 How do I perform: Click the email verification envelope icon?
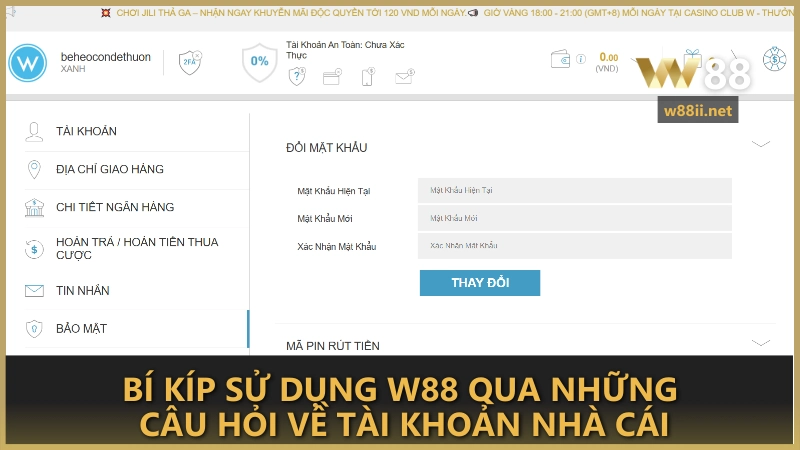point(405,77)
